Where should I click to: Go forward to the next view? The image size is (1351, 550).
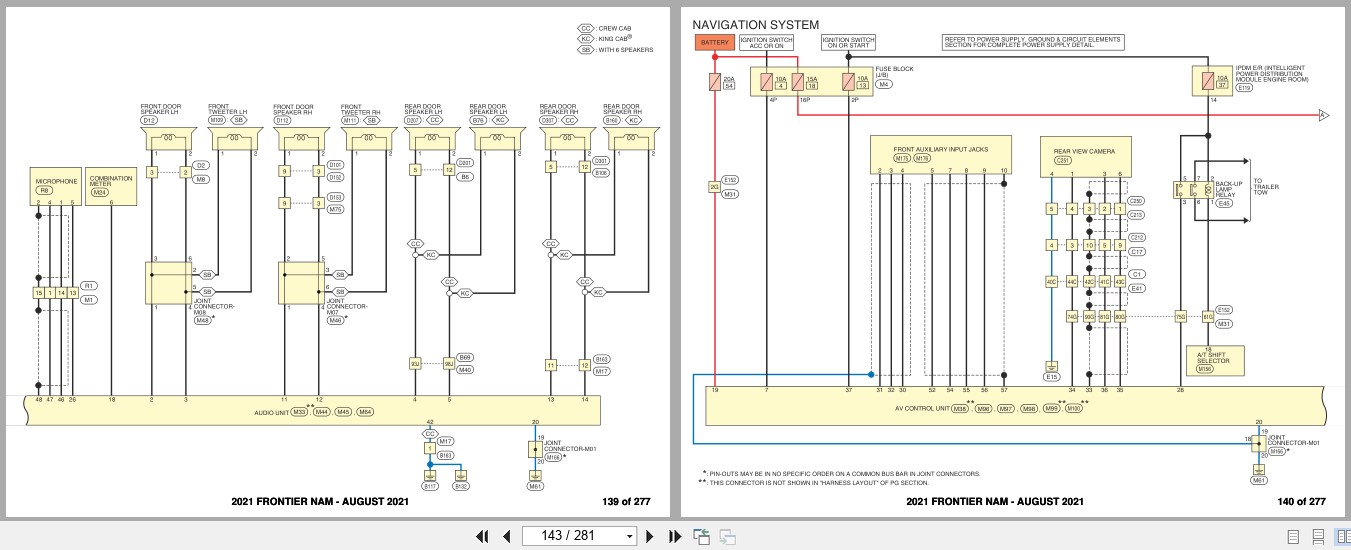coord(727,537)
